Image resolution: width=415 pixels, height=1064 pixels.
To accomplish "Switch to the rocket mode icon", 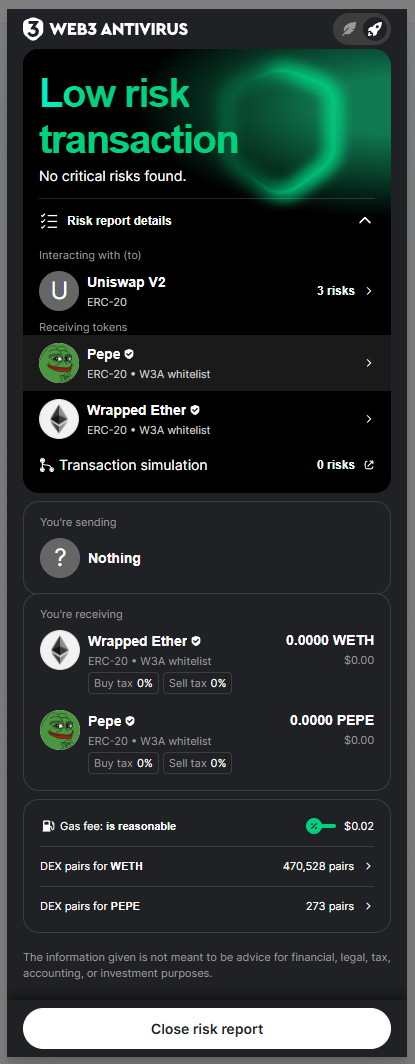I will (x=374, y=29).
